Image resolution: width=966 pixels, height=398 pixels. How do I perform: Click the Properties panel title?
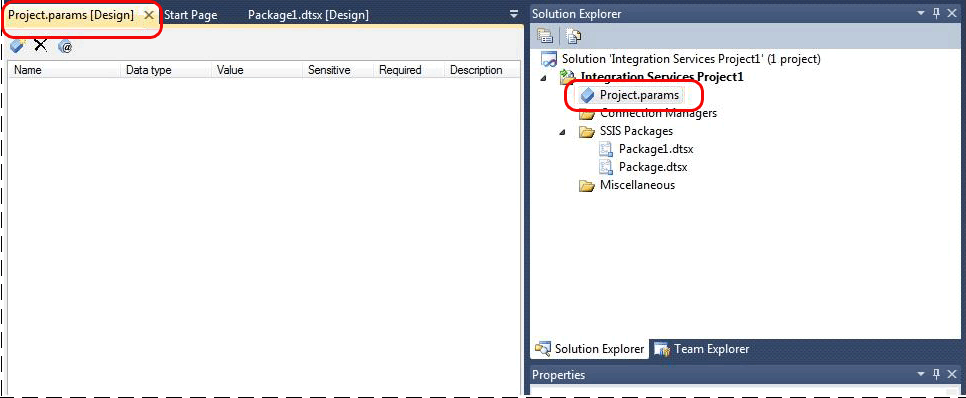[x=558, y=375]
